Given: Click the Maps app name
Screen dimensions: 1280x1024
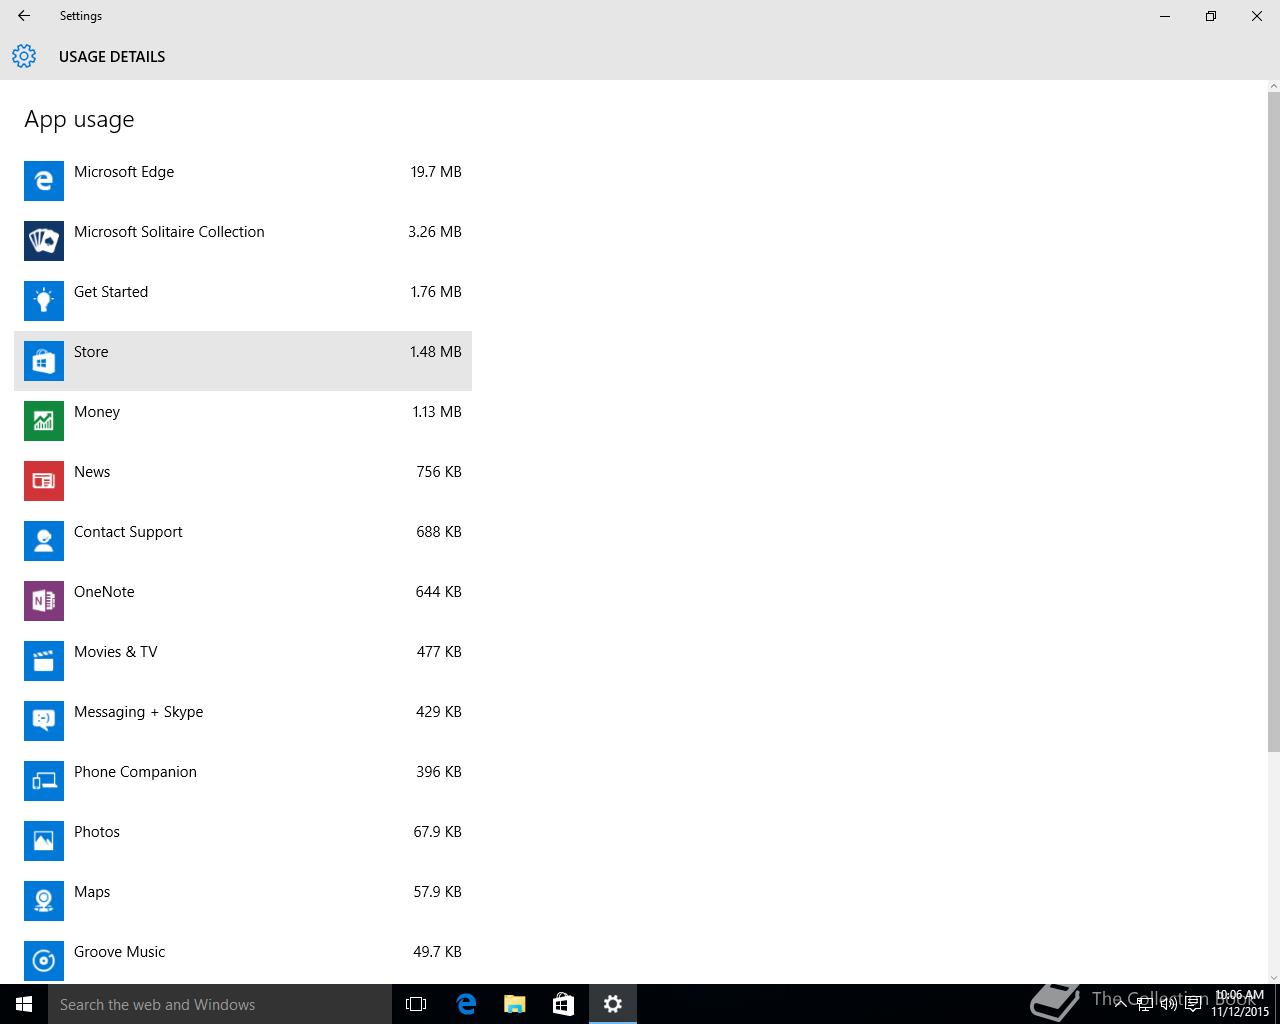Looking at the screenshot, I should tap(92, 892).
